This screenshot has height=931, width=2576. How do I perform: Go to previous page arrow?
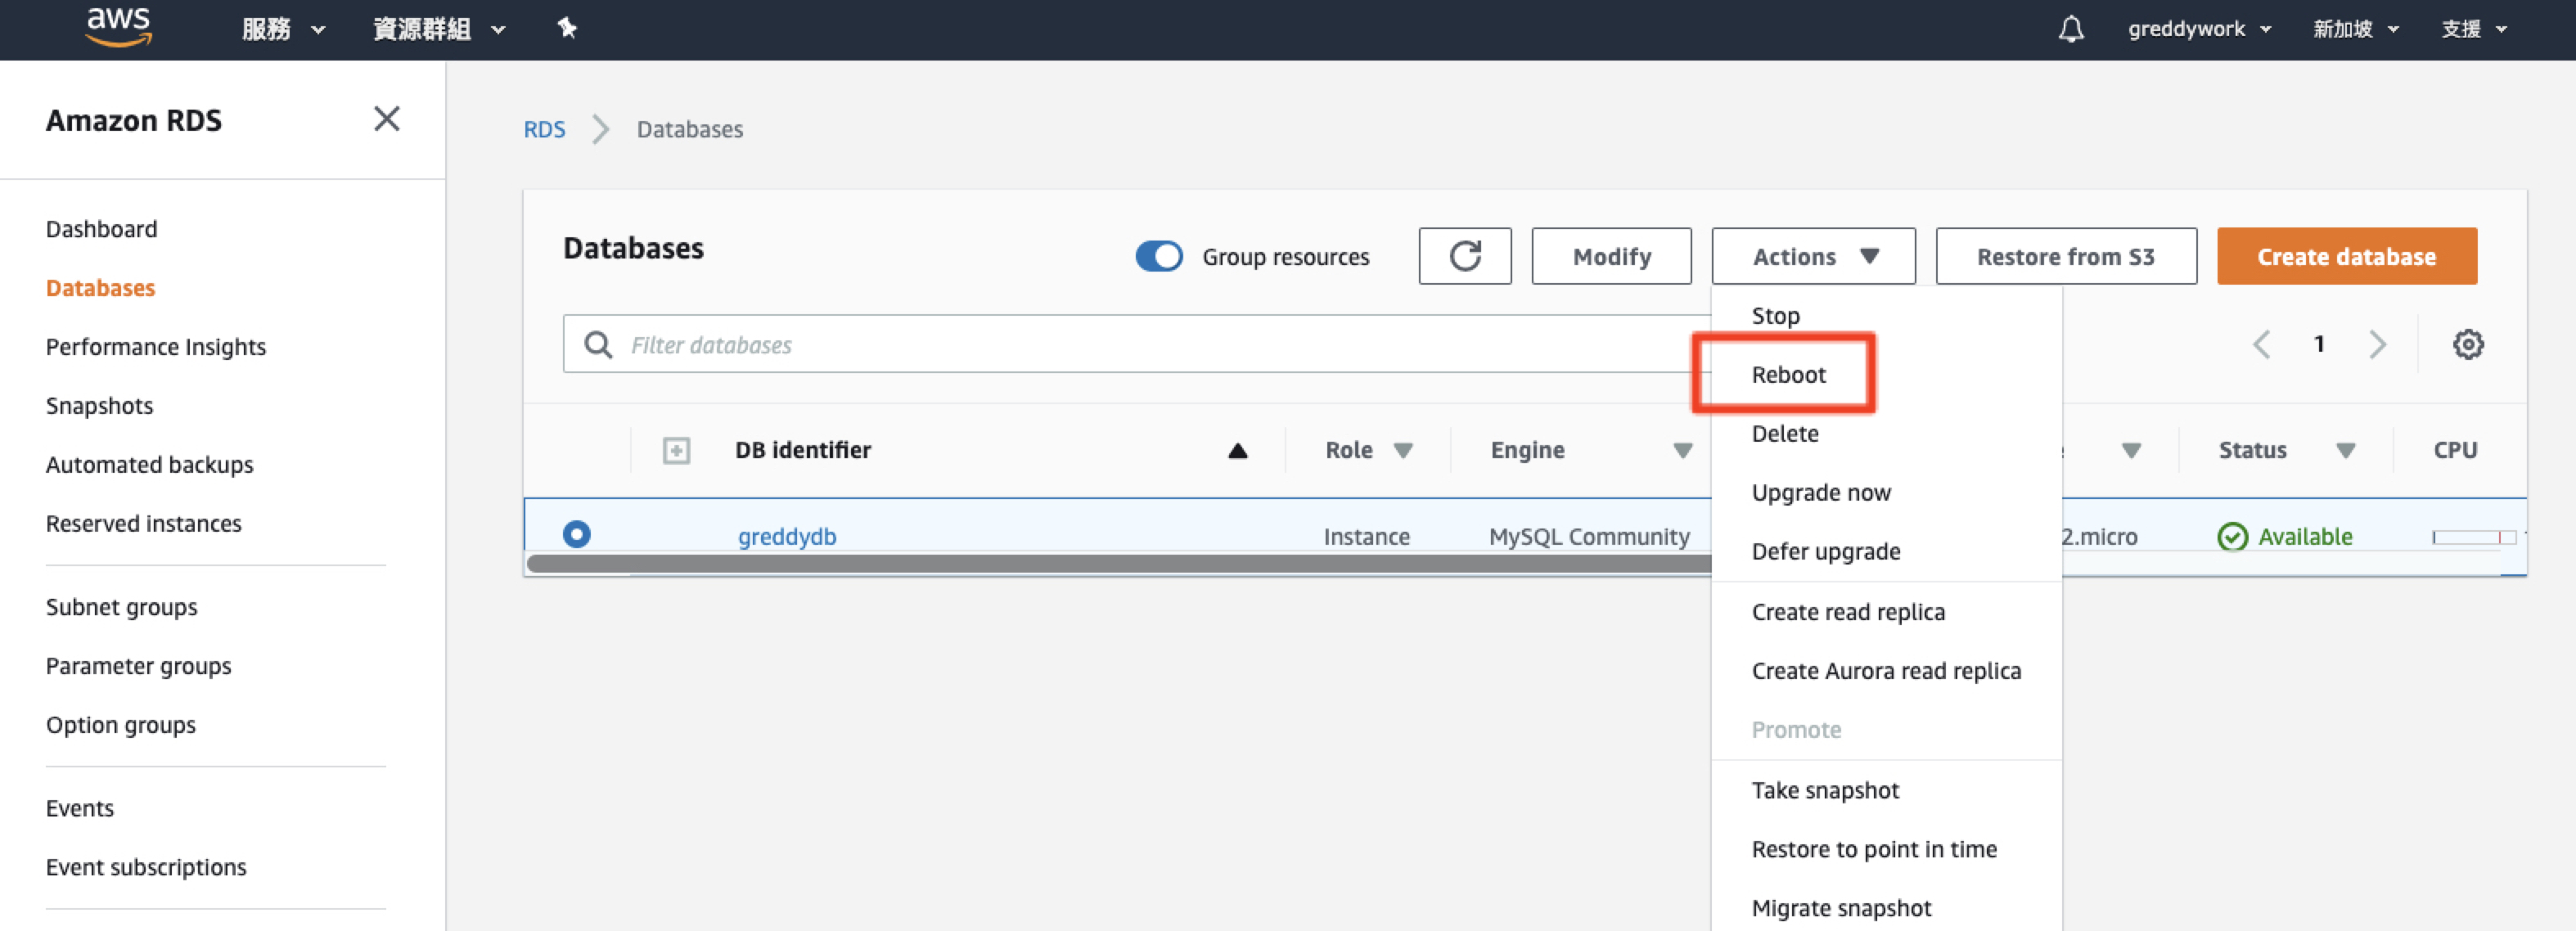pyautogui.click(x=2262, y=345)
